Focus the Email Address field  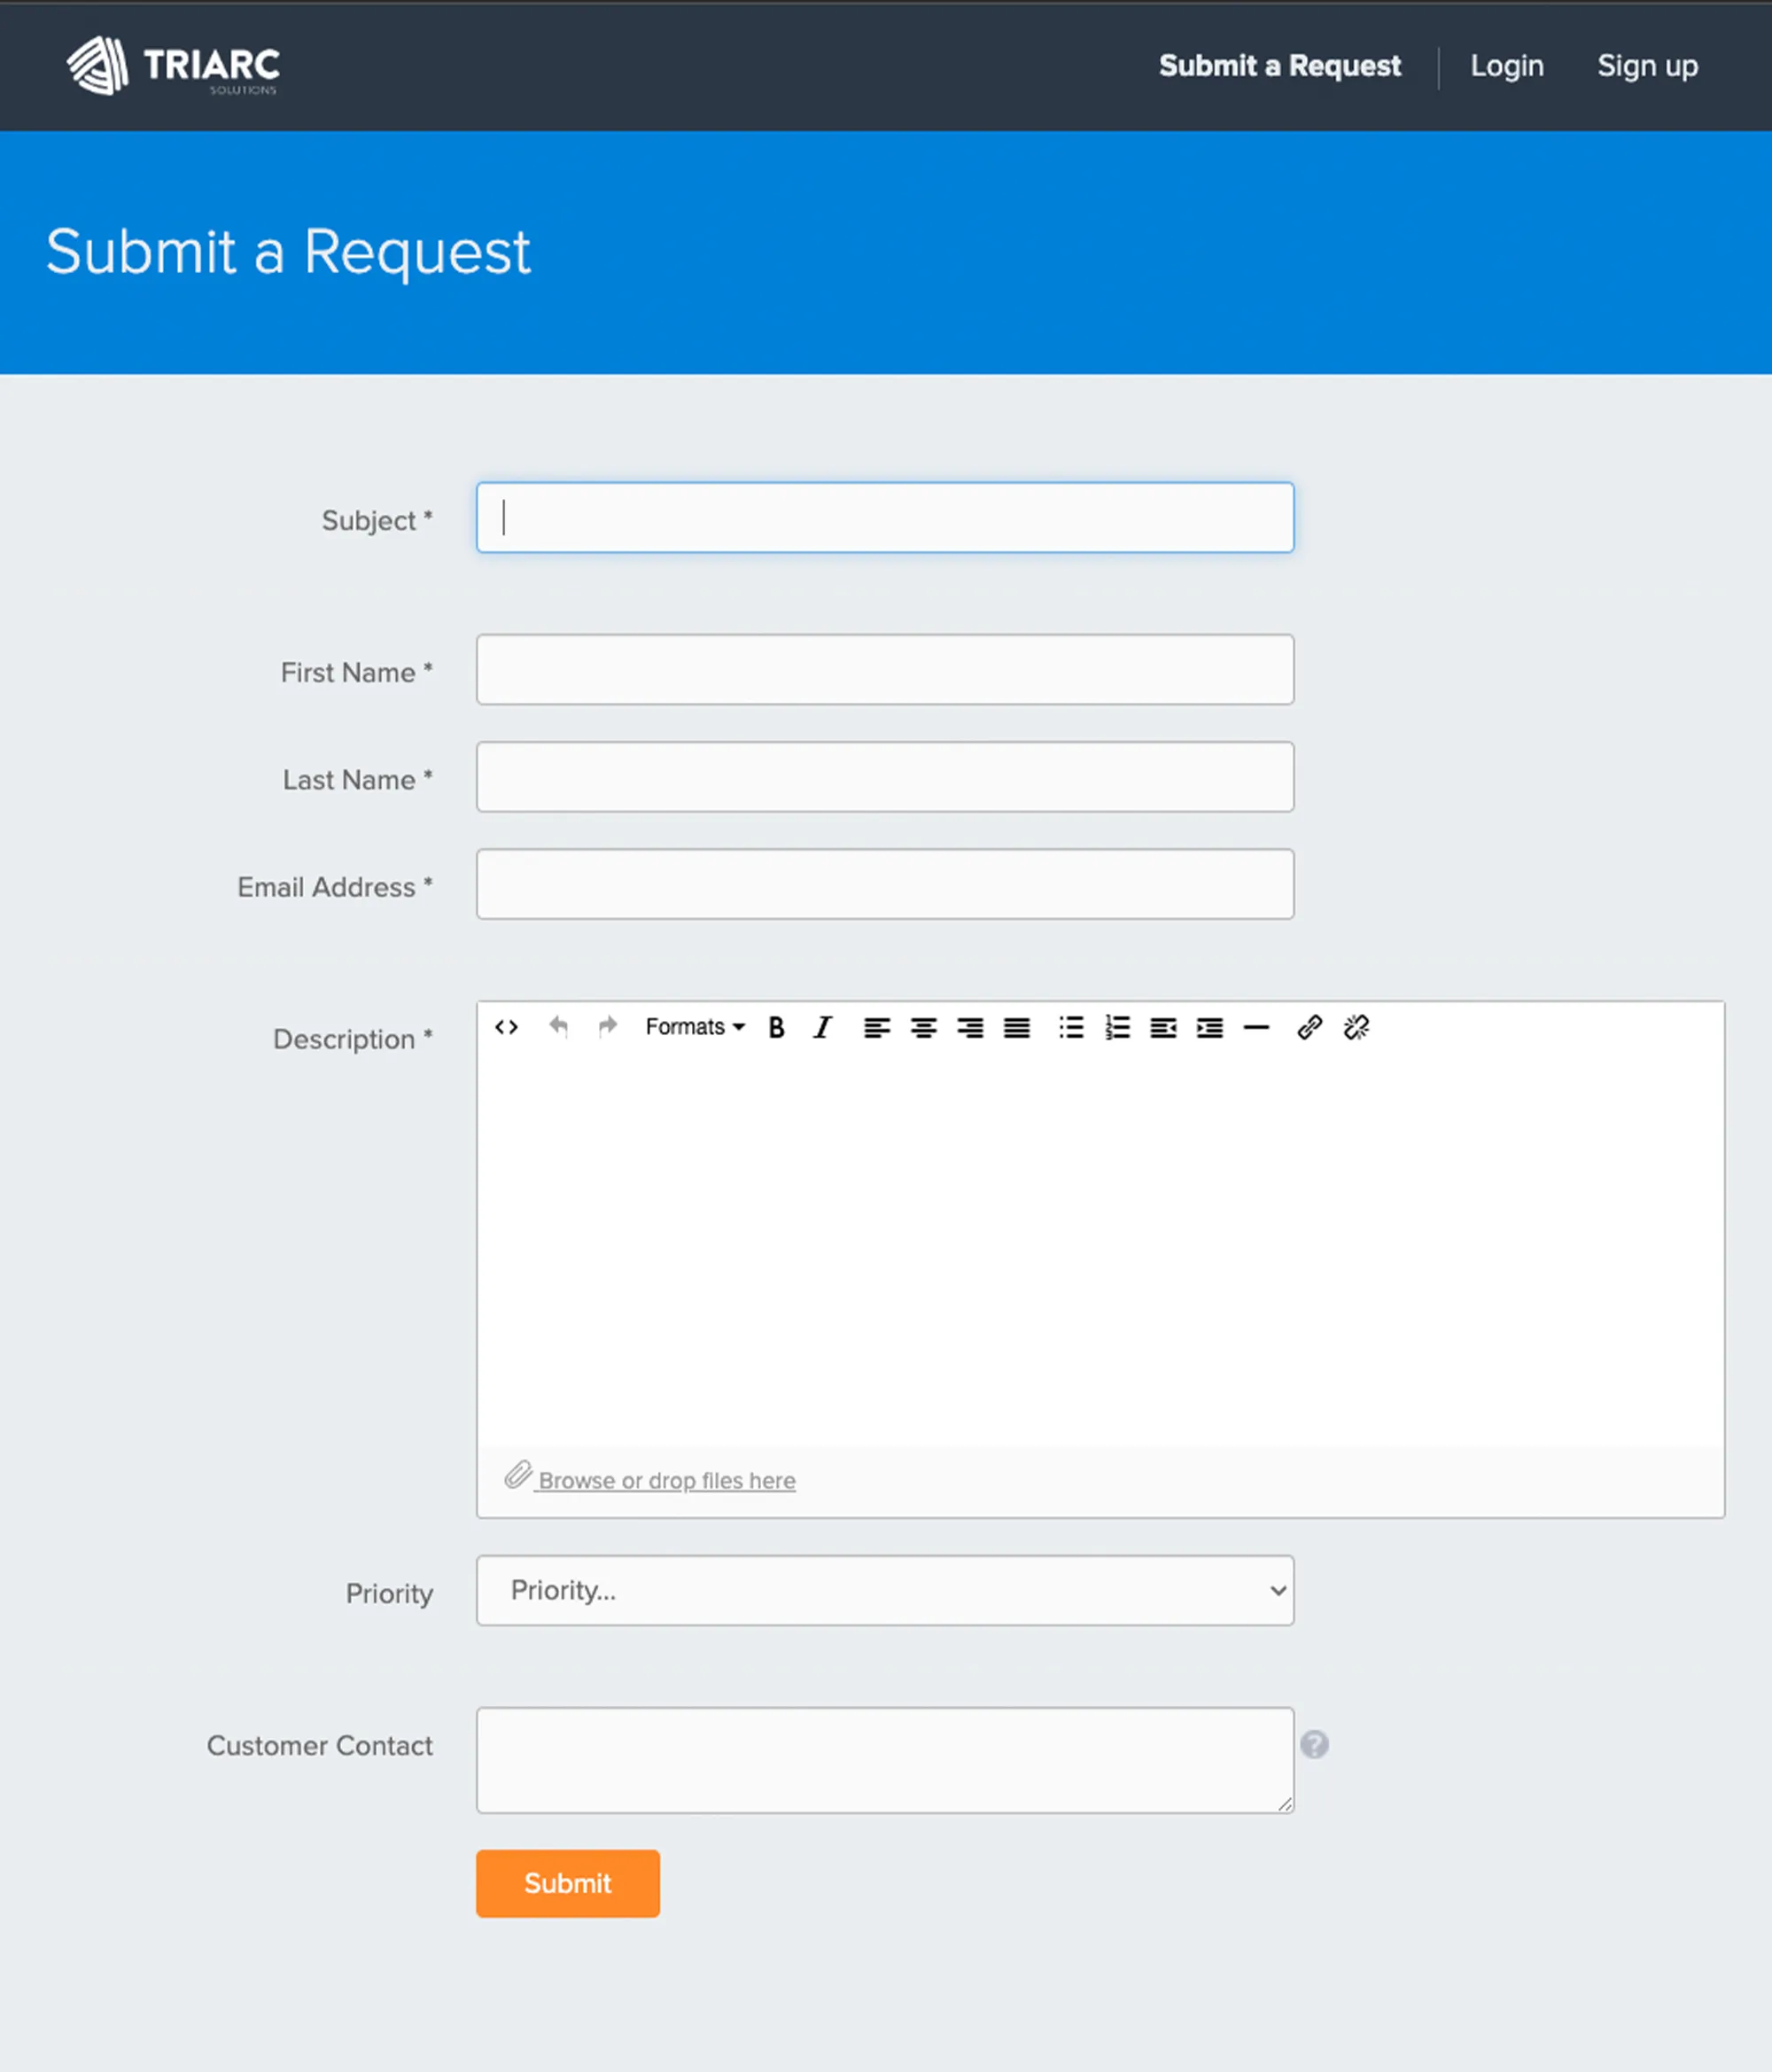click(884, 884)
